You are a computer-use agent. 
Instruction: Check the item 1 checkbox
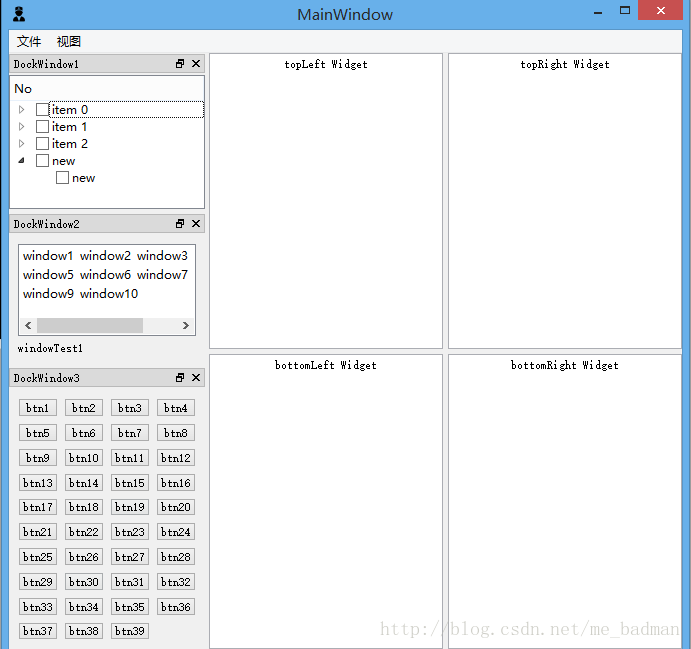(x=42, y=126)
